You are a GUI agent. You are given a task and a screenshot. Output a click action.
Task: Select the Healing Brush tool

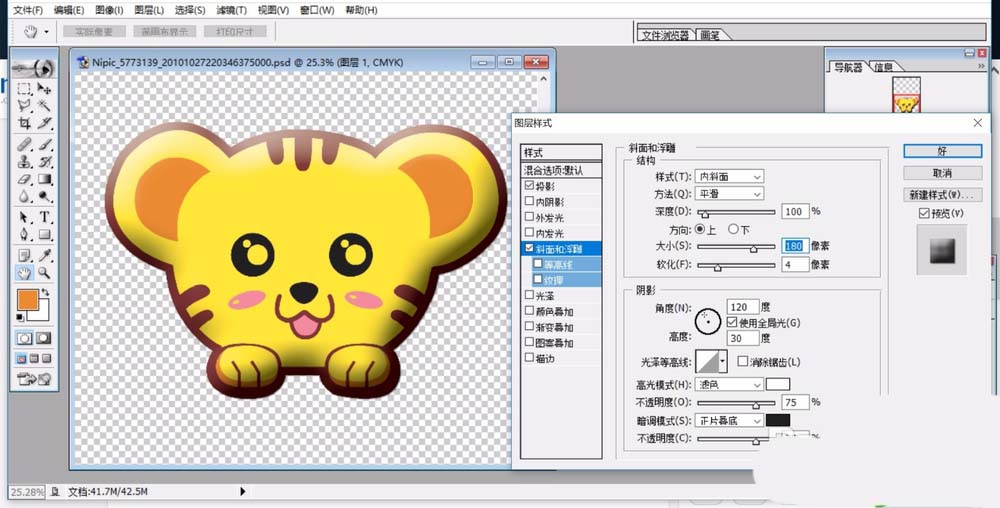coord(24,145)
